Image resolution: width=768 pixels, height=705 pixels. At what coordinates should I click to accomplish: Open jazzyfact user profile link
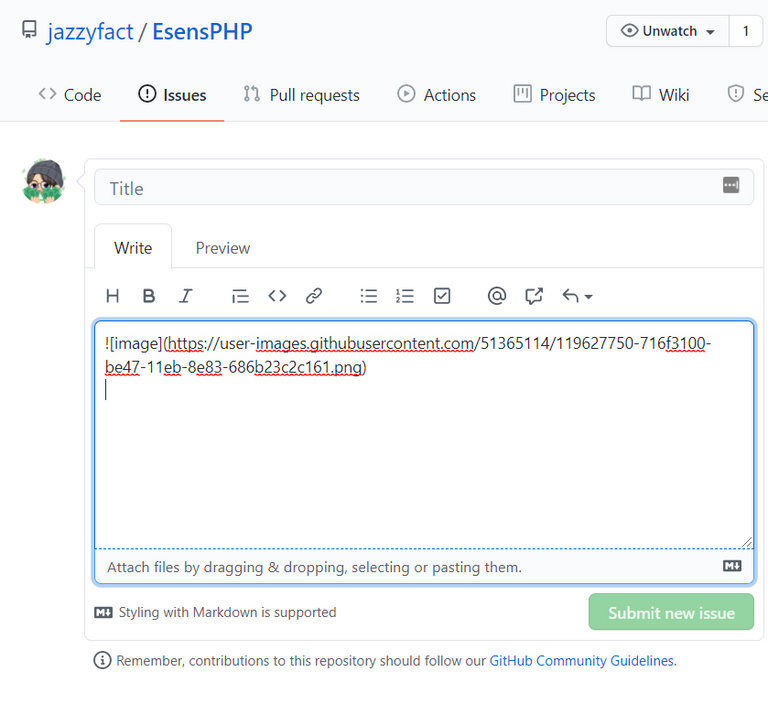point(90,32)
